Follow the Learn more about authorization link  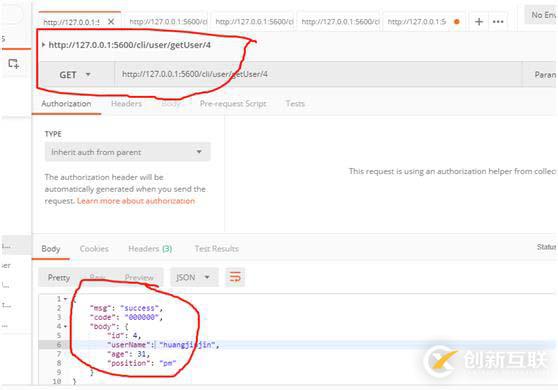coord(136,201)
